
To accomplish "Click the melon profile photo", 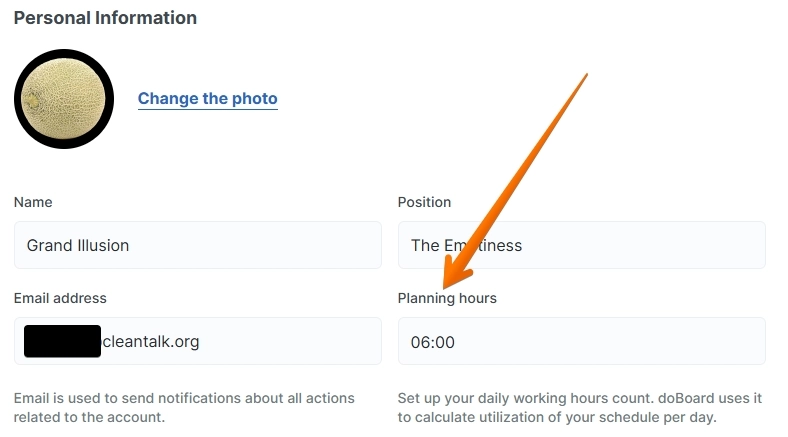I will click(63, 98).
